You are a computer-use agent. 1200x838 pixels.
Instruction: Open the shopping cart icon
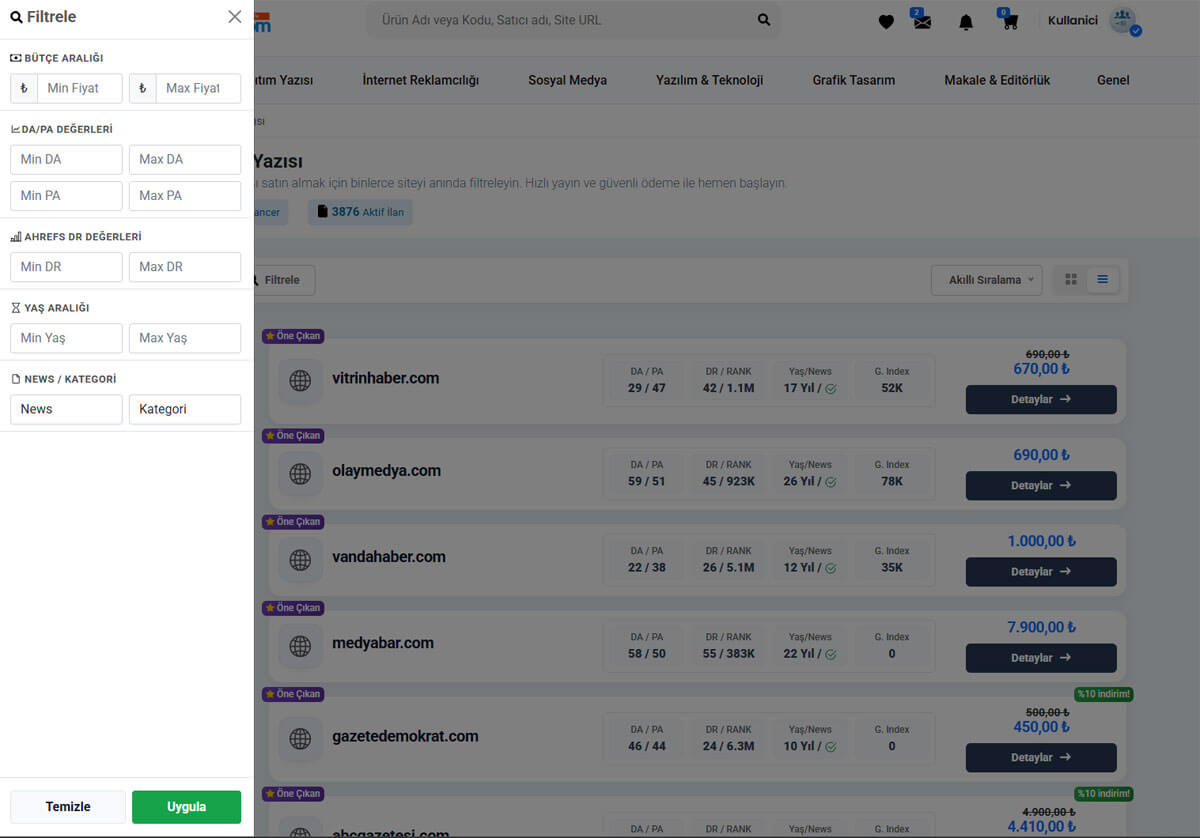click(1009, 22)
